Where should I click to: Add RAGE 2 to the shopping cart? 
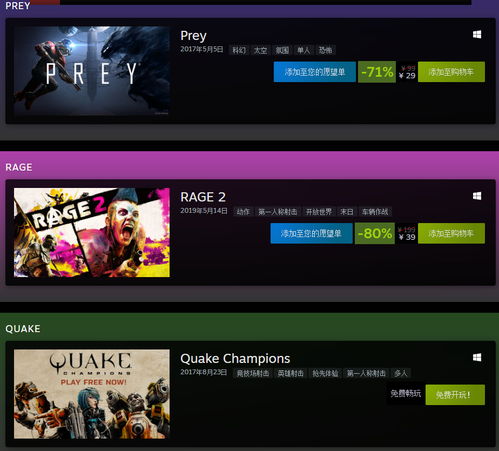pos(451,233)
